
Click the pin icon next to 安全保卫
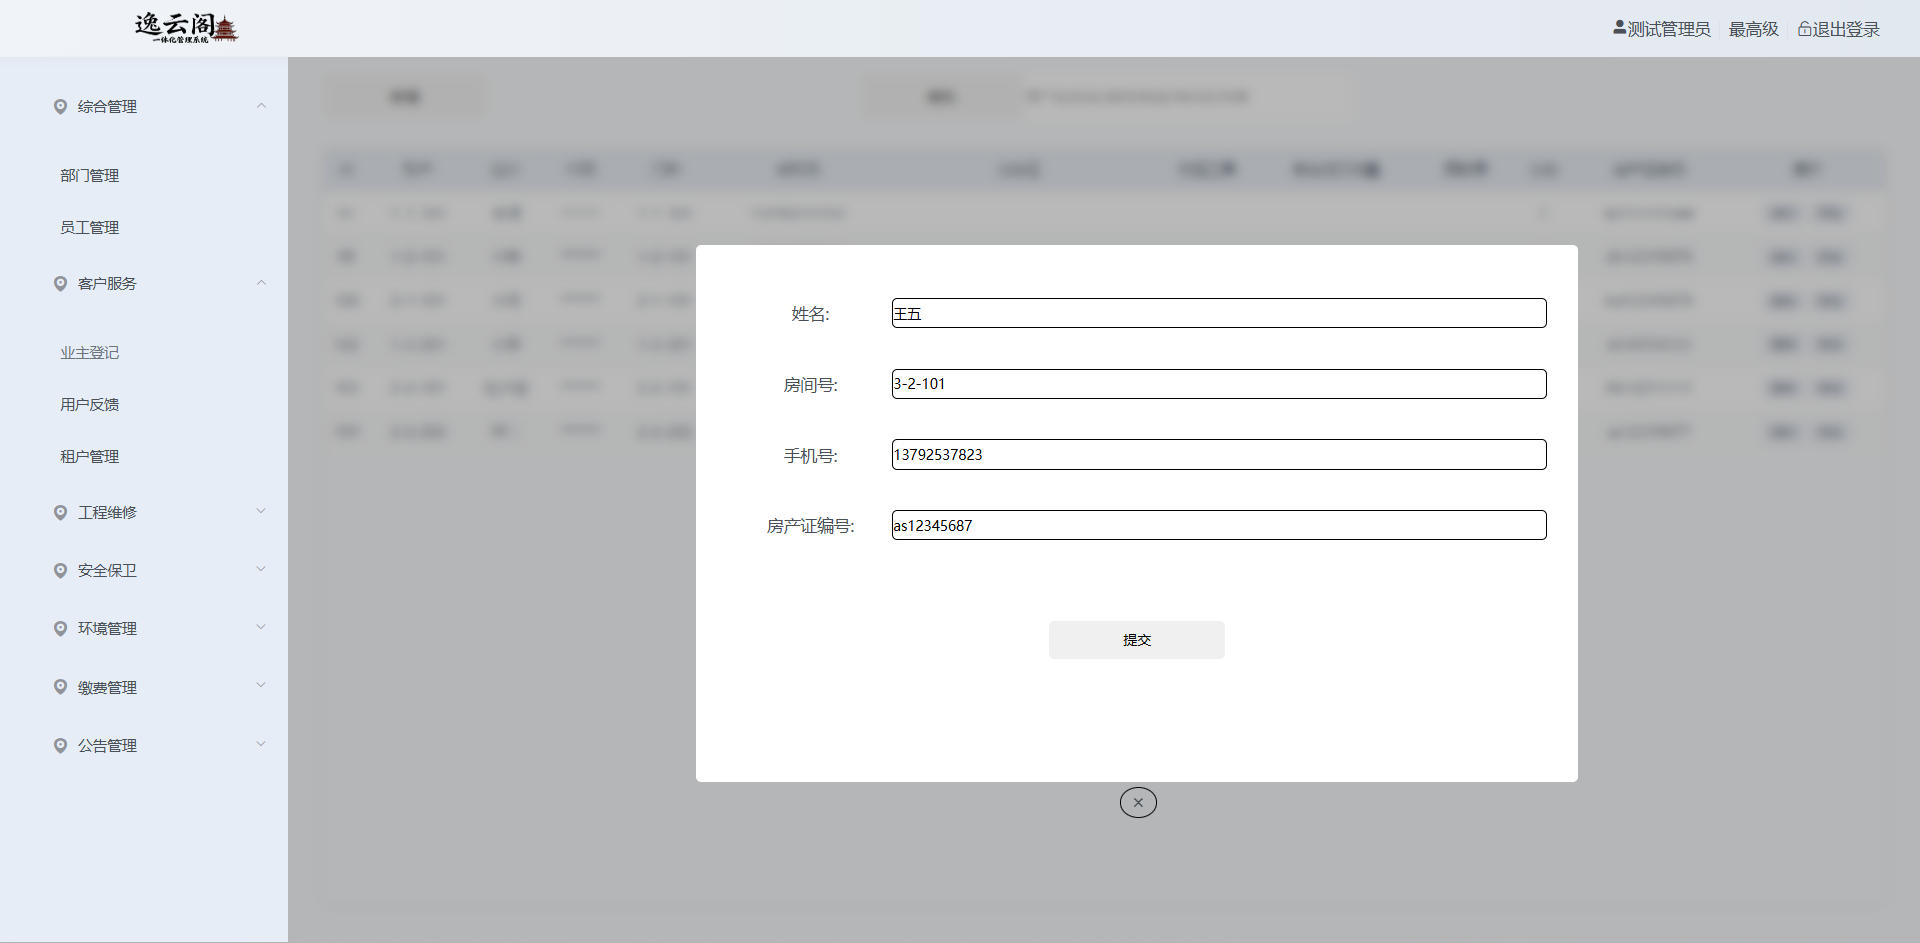(x=60, y=571)
